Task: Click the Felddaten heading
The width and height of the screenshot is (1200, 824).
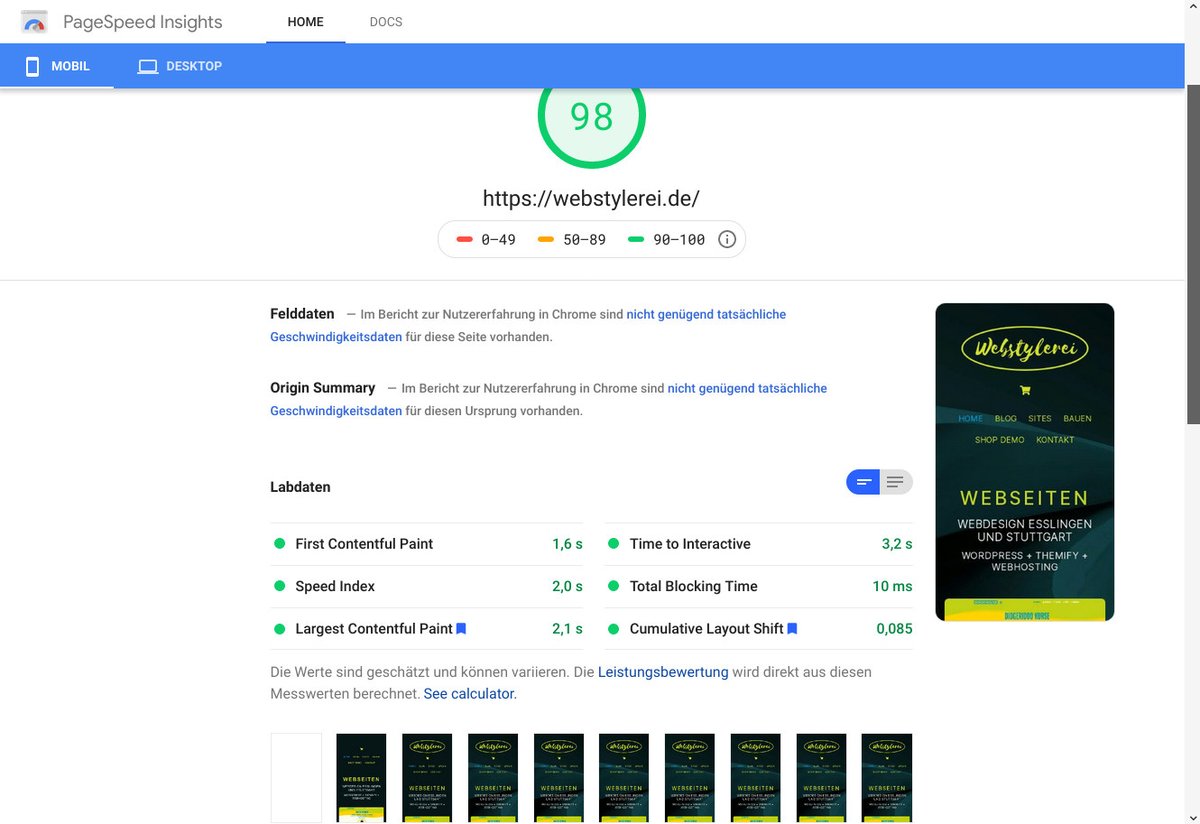Action: pyautogui.click(x=302, y=314)
